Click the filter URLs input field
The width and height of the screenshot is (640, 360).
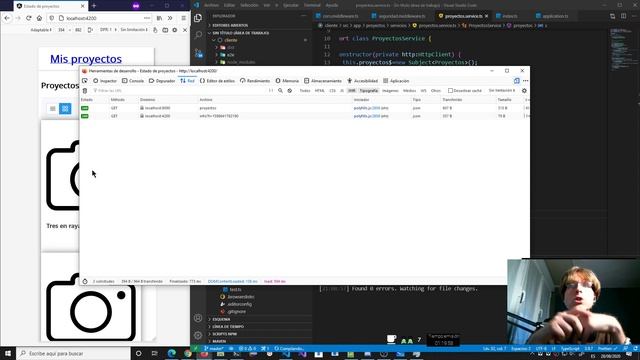click(x=180, y=91)
